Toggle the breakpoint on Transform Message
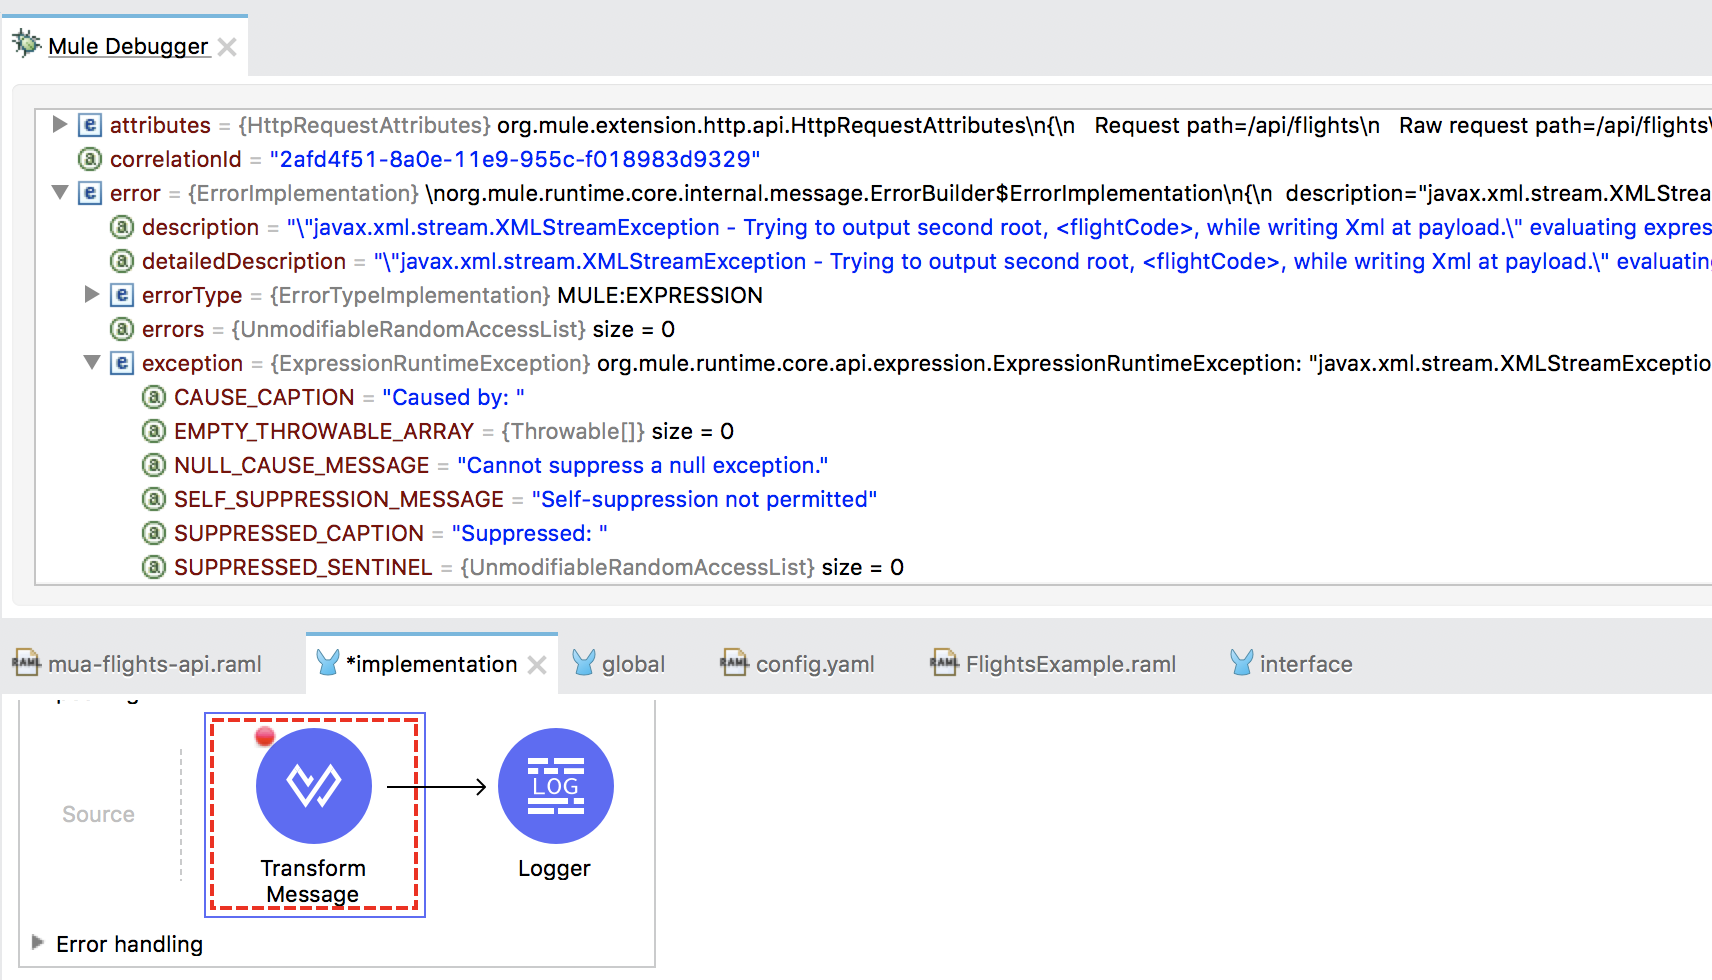This screenshot has width=1712, height=980. [x=265, y=737]
